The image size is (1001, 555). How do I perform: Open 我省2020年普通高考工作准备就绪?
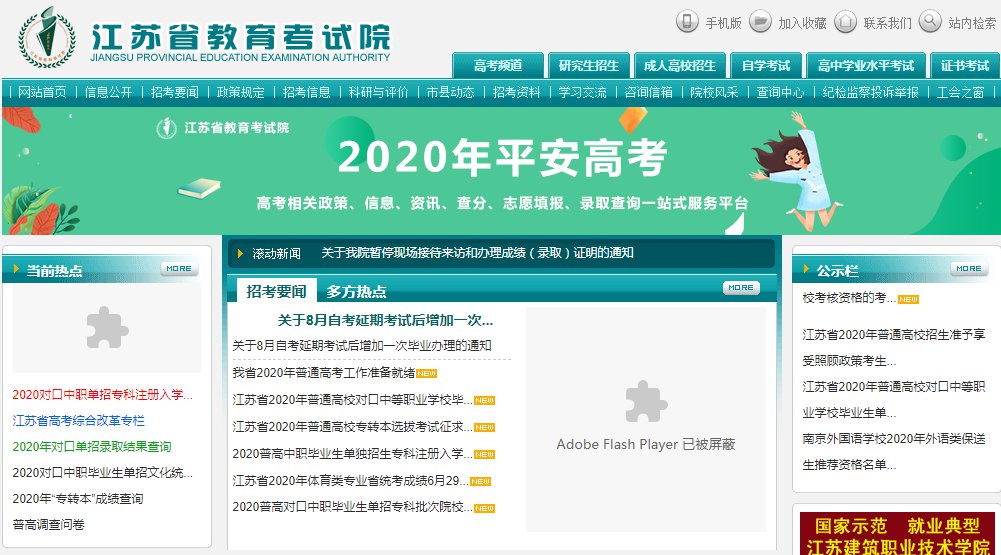tap(324, 372)
